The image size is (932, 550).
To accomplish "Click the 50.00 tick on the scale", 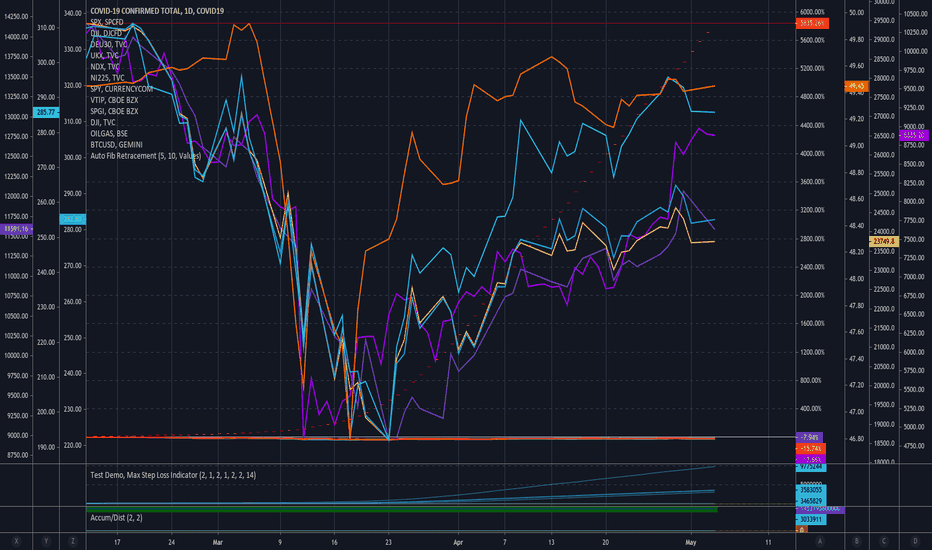I will coord(857,12).
